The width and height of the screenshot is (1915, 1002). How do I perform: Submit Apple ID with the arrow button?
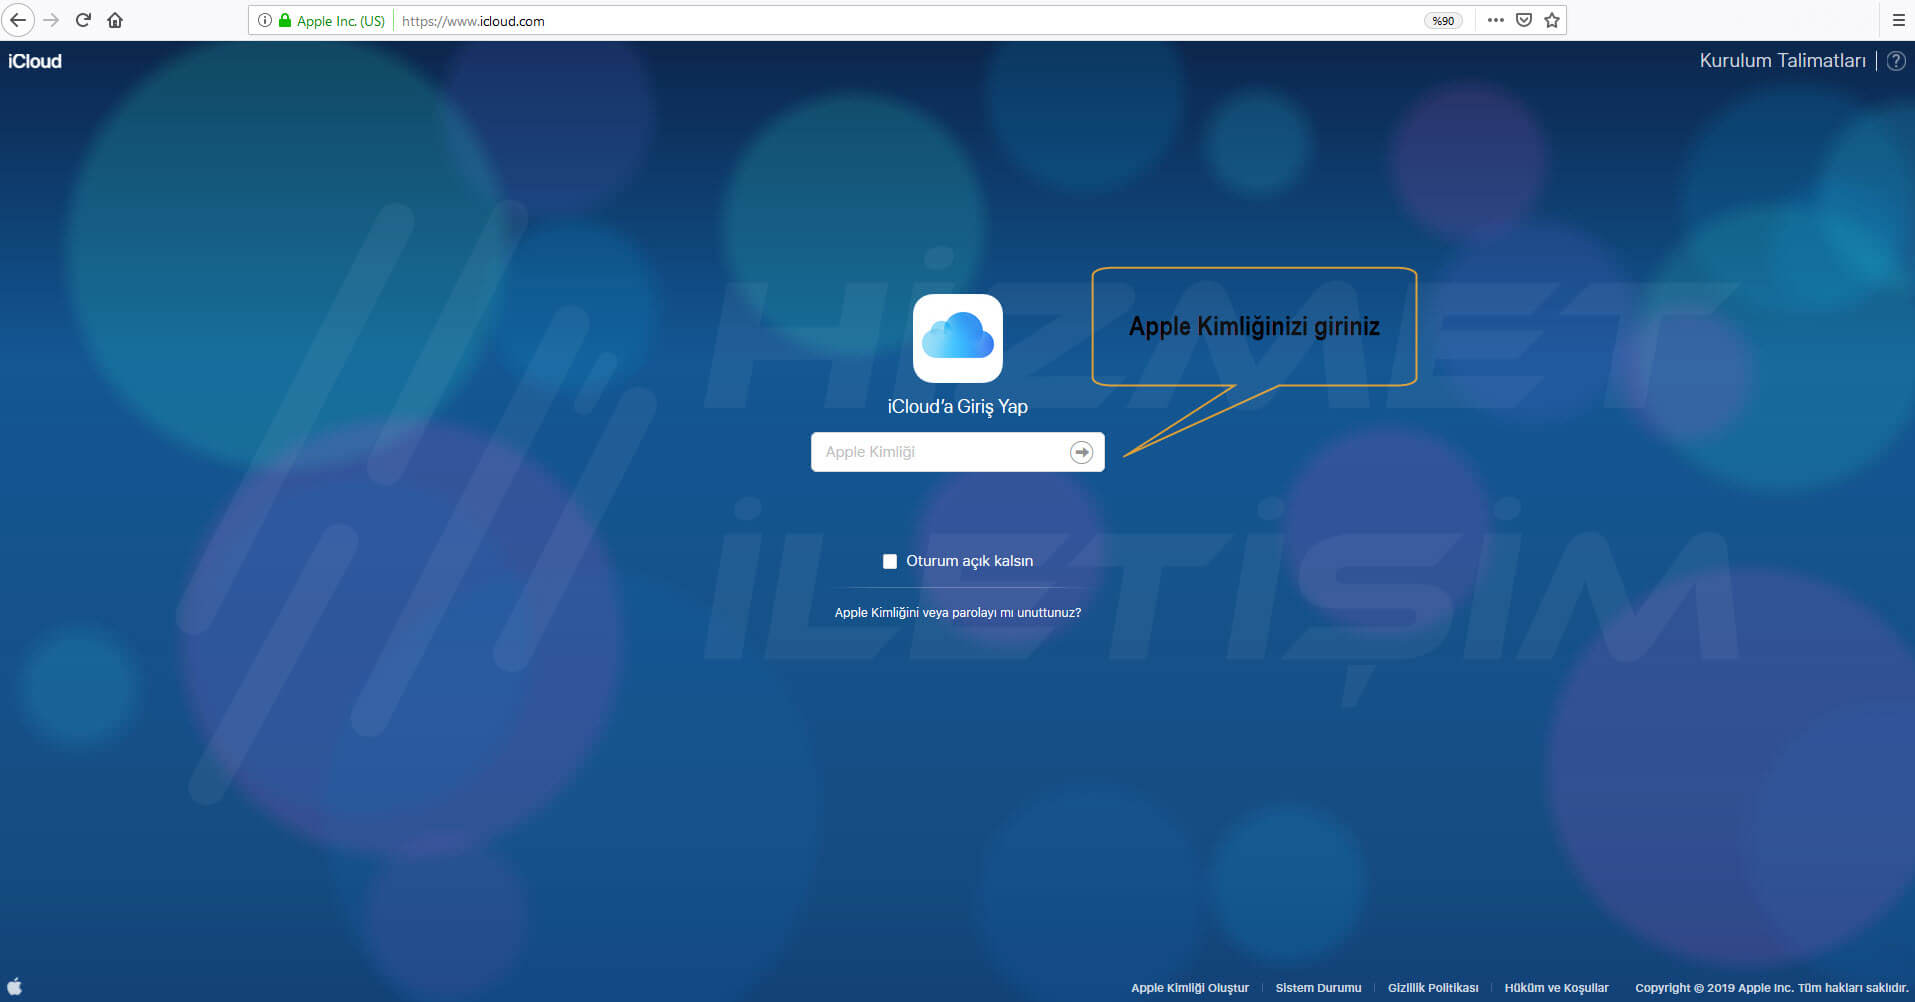1082,452
